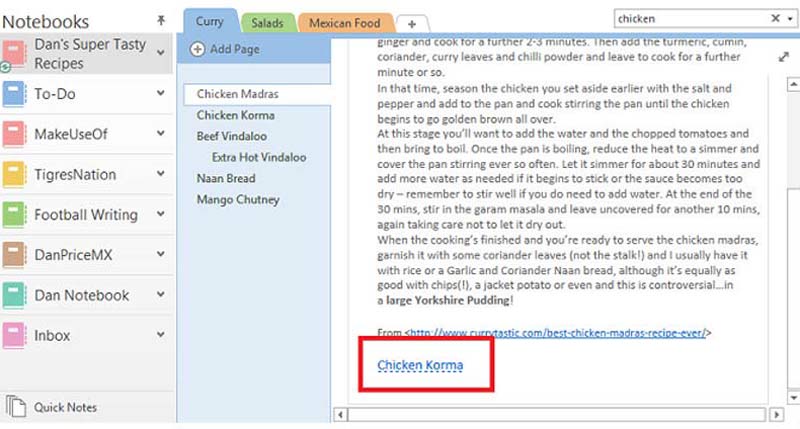This screenshot has height=429, width=800.
Task: Expand the TigresNation notebook
Action: 162,174
